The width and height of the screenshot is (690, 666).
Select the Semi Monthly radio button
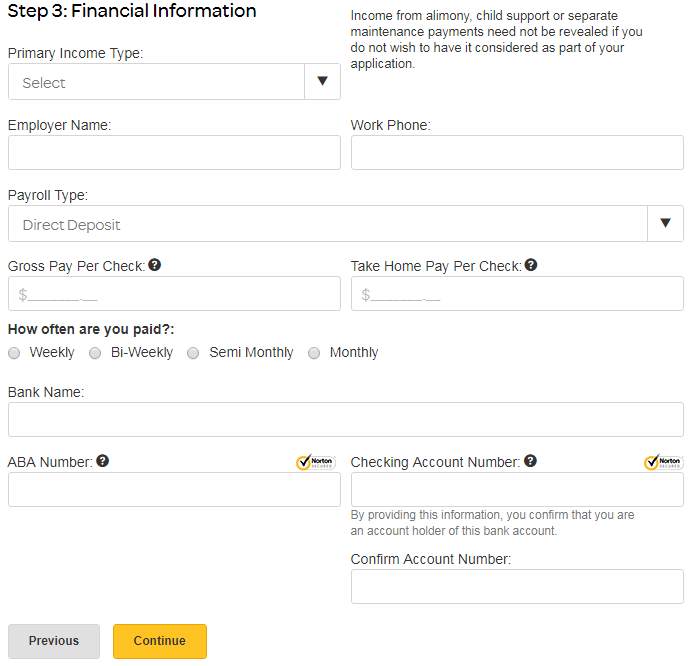[193, 353]
